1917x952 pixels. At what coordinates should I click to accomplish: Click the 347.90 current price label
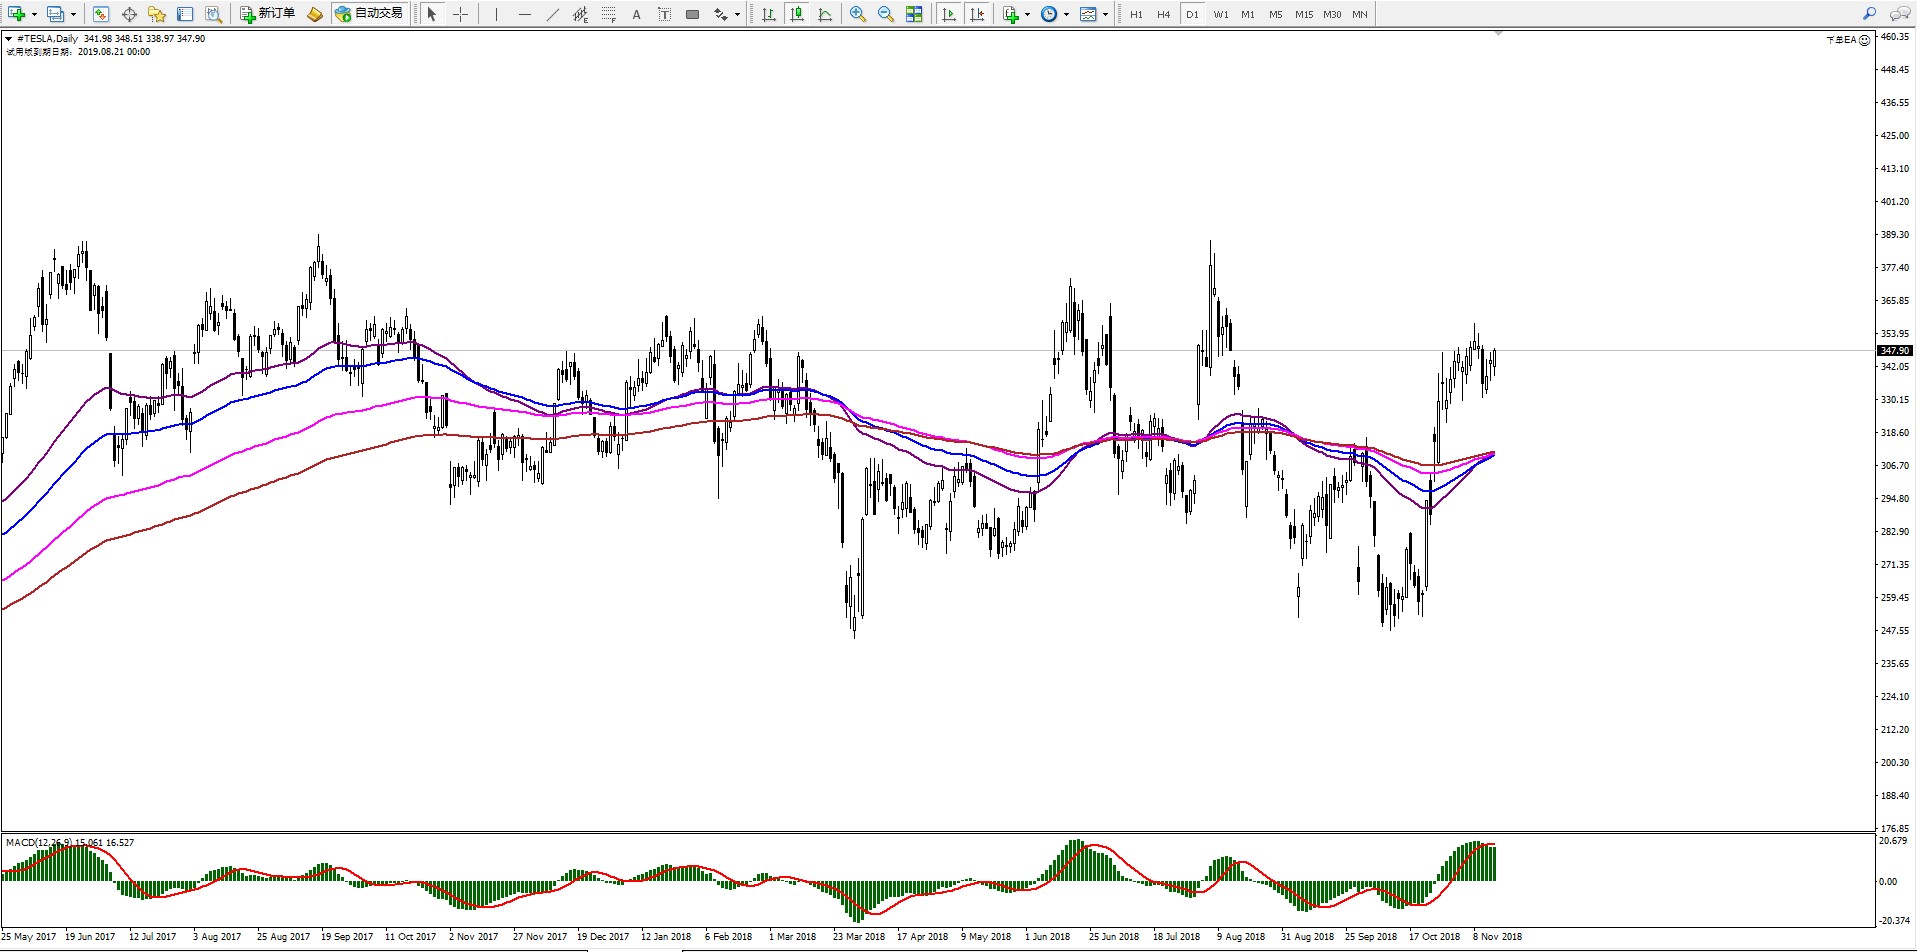tap(1894, 351)
